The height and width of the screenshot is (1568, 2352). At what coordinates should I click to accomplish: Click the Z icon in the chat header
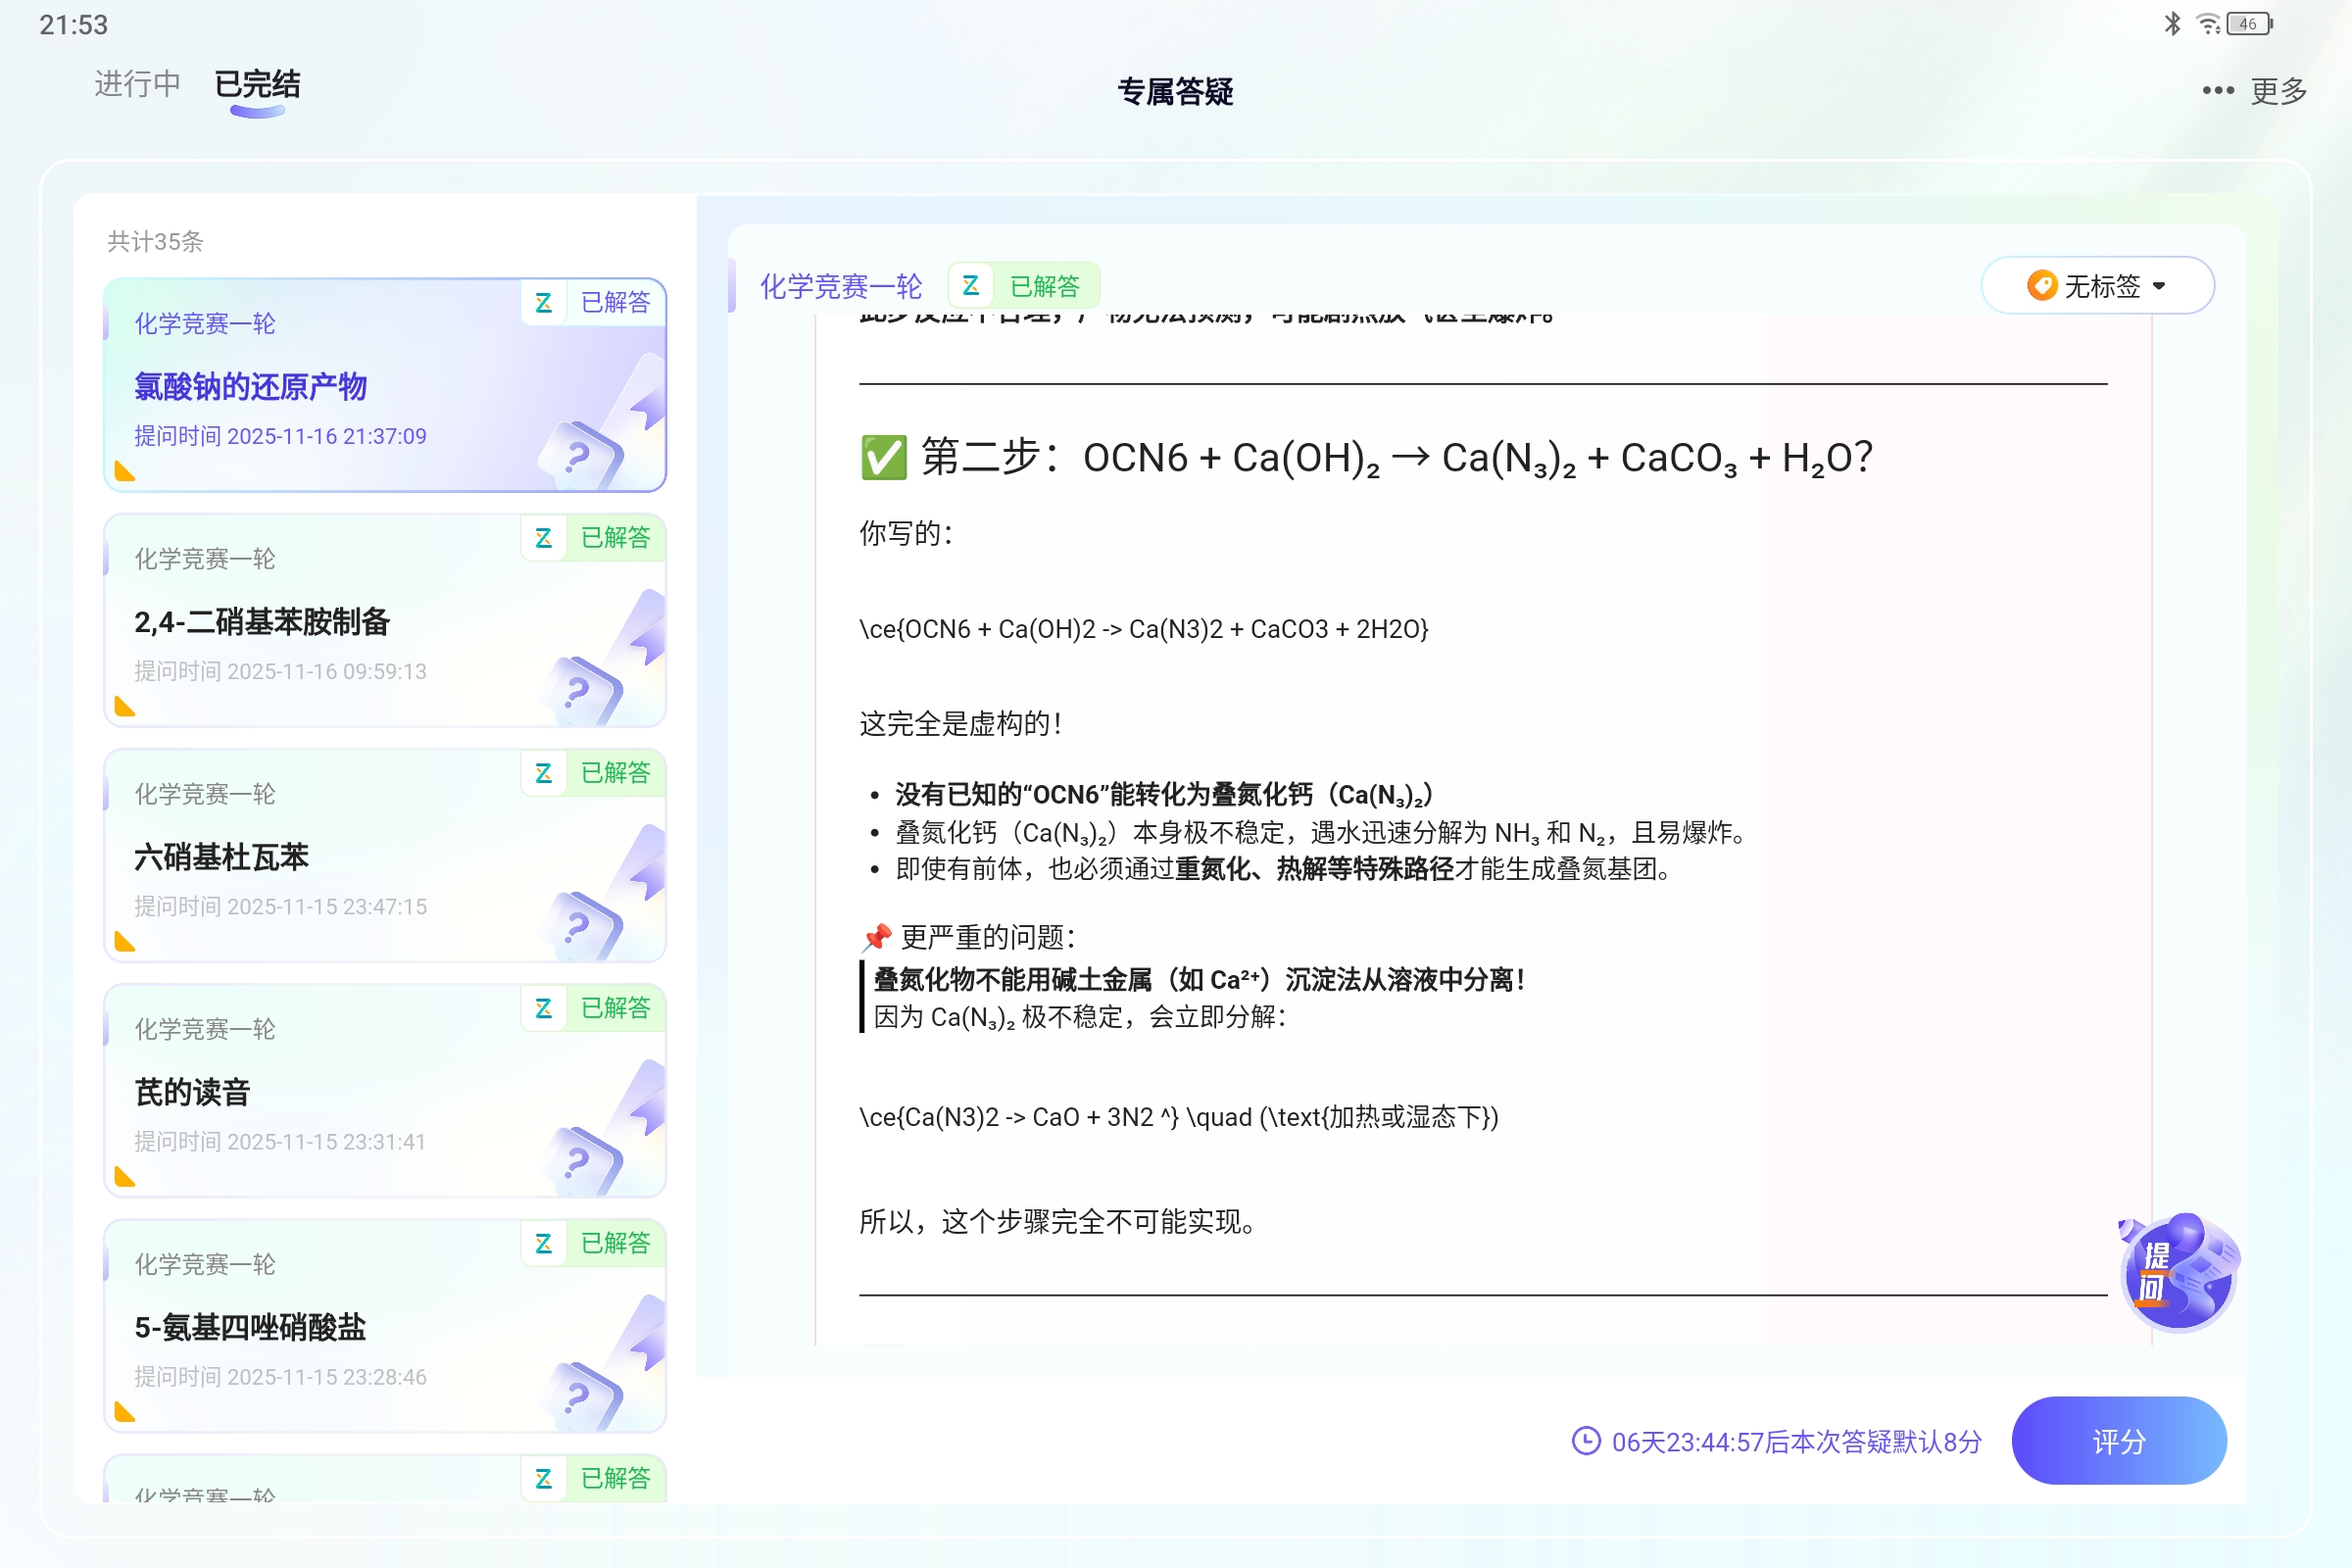point(968,286)
